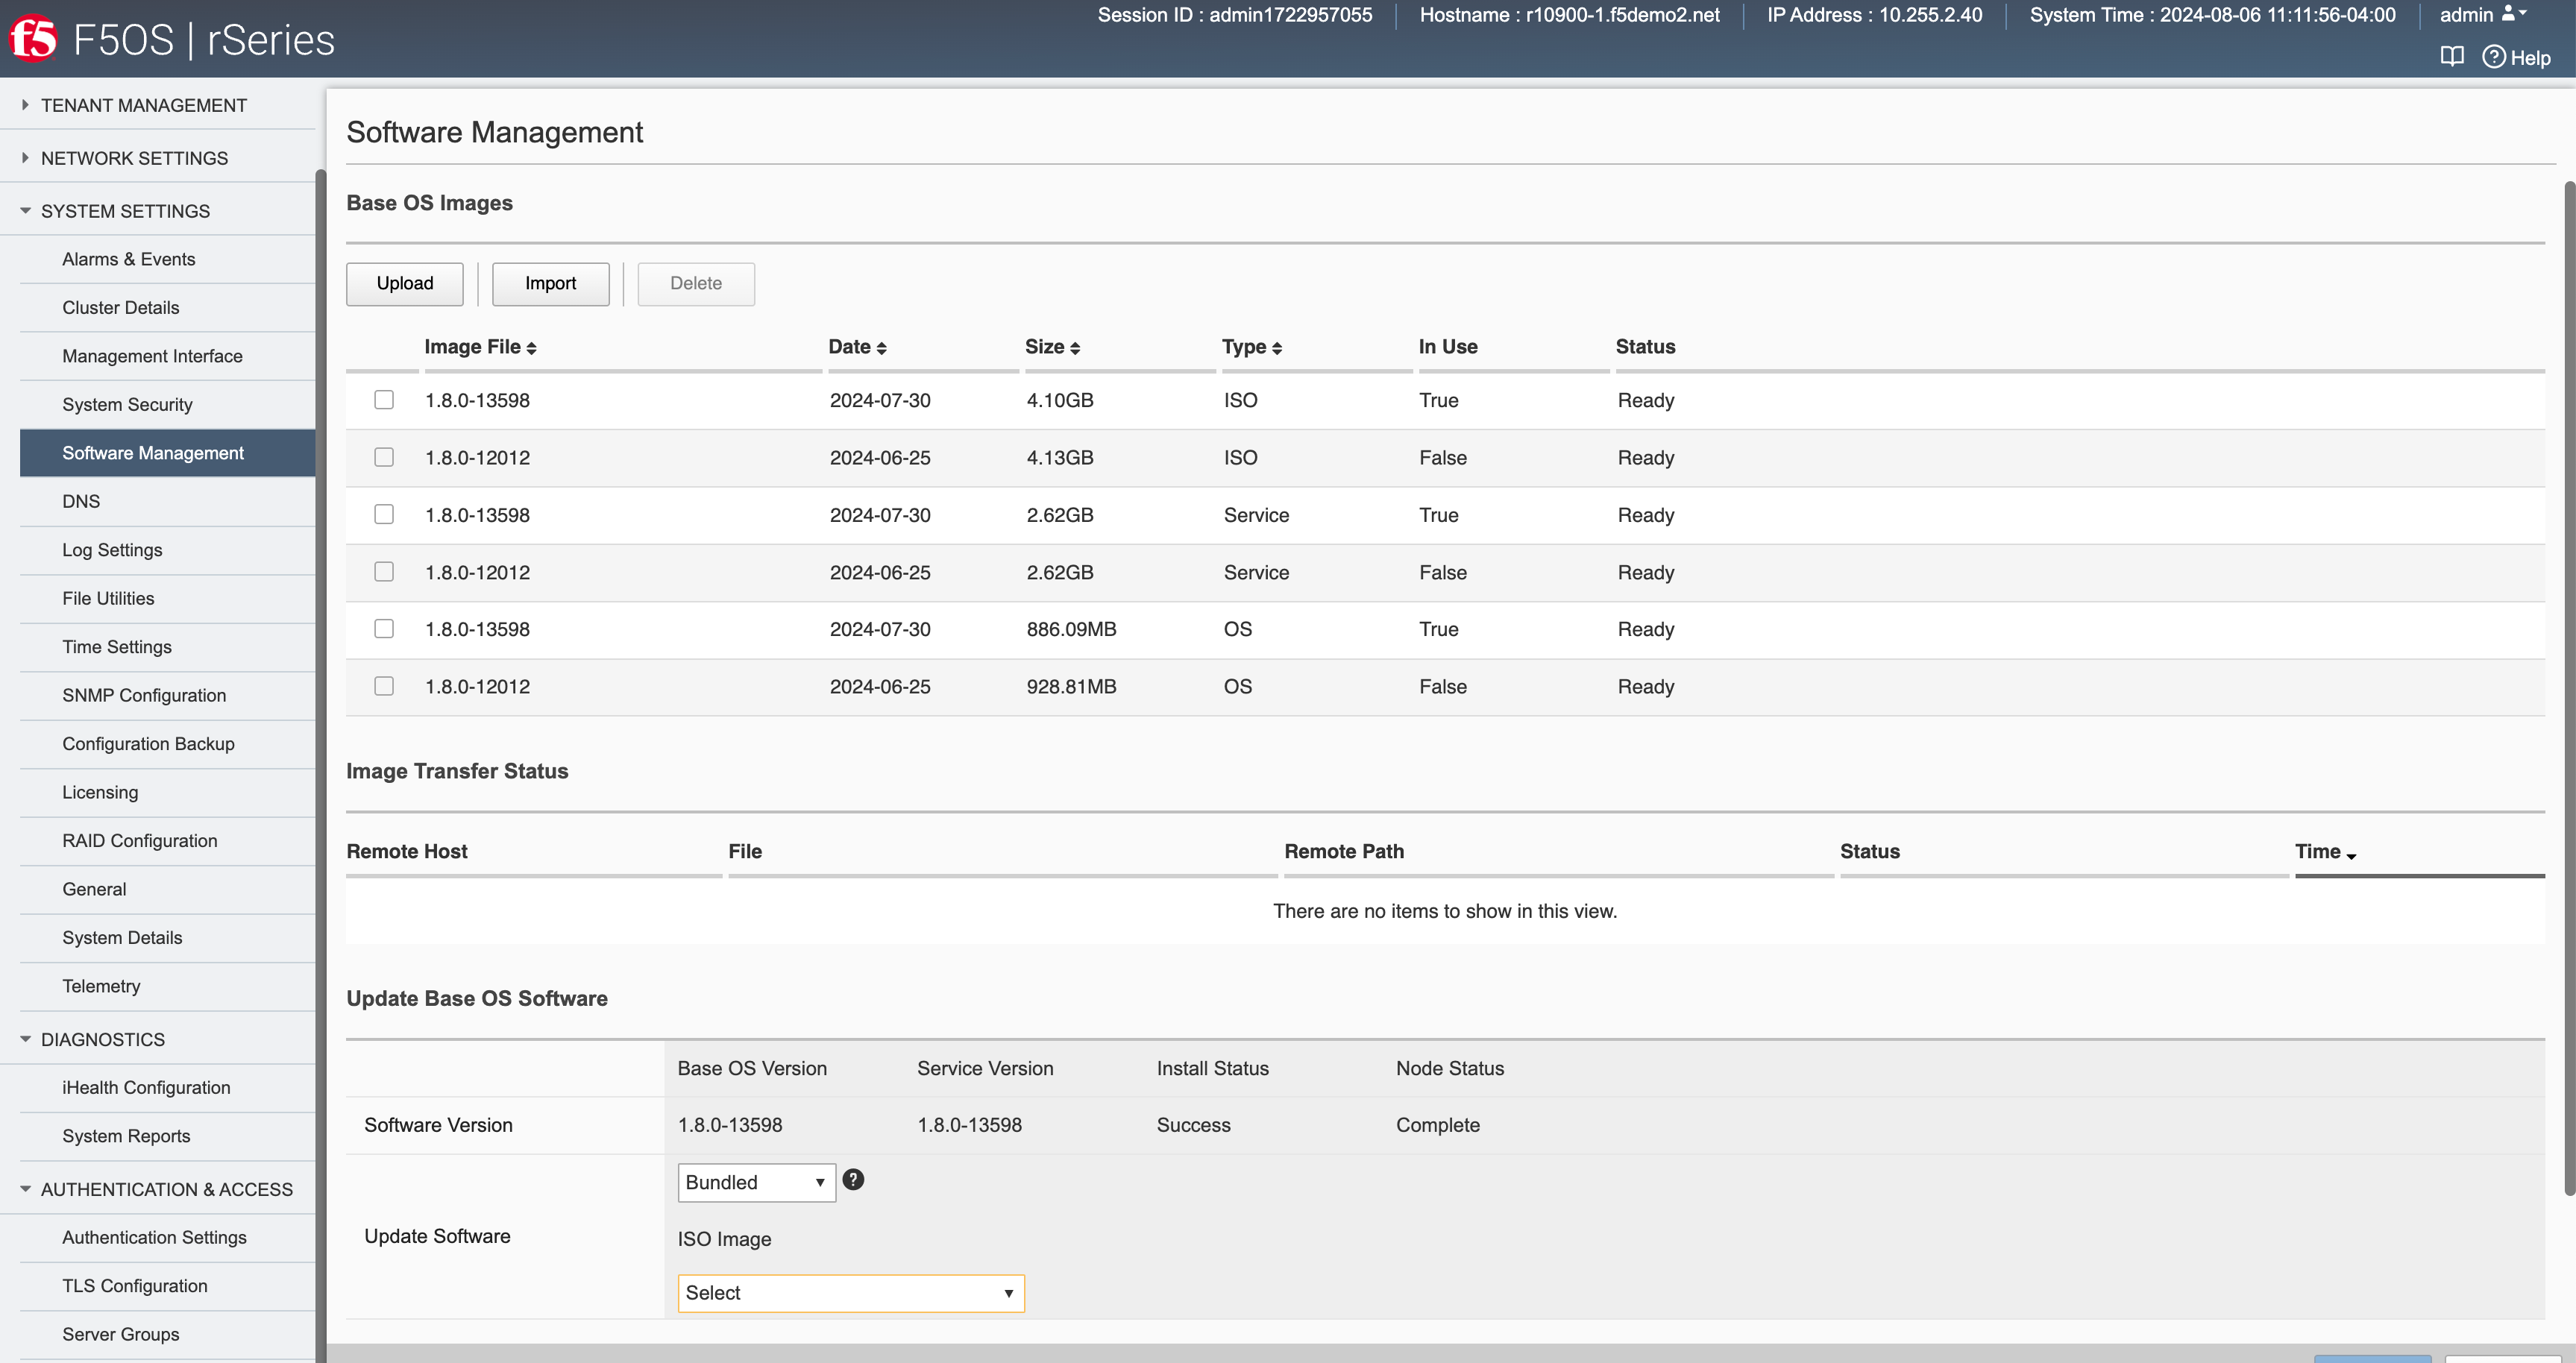Click the Import button

tap(551, 284)
